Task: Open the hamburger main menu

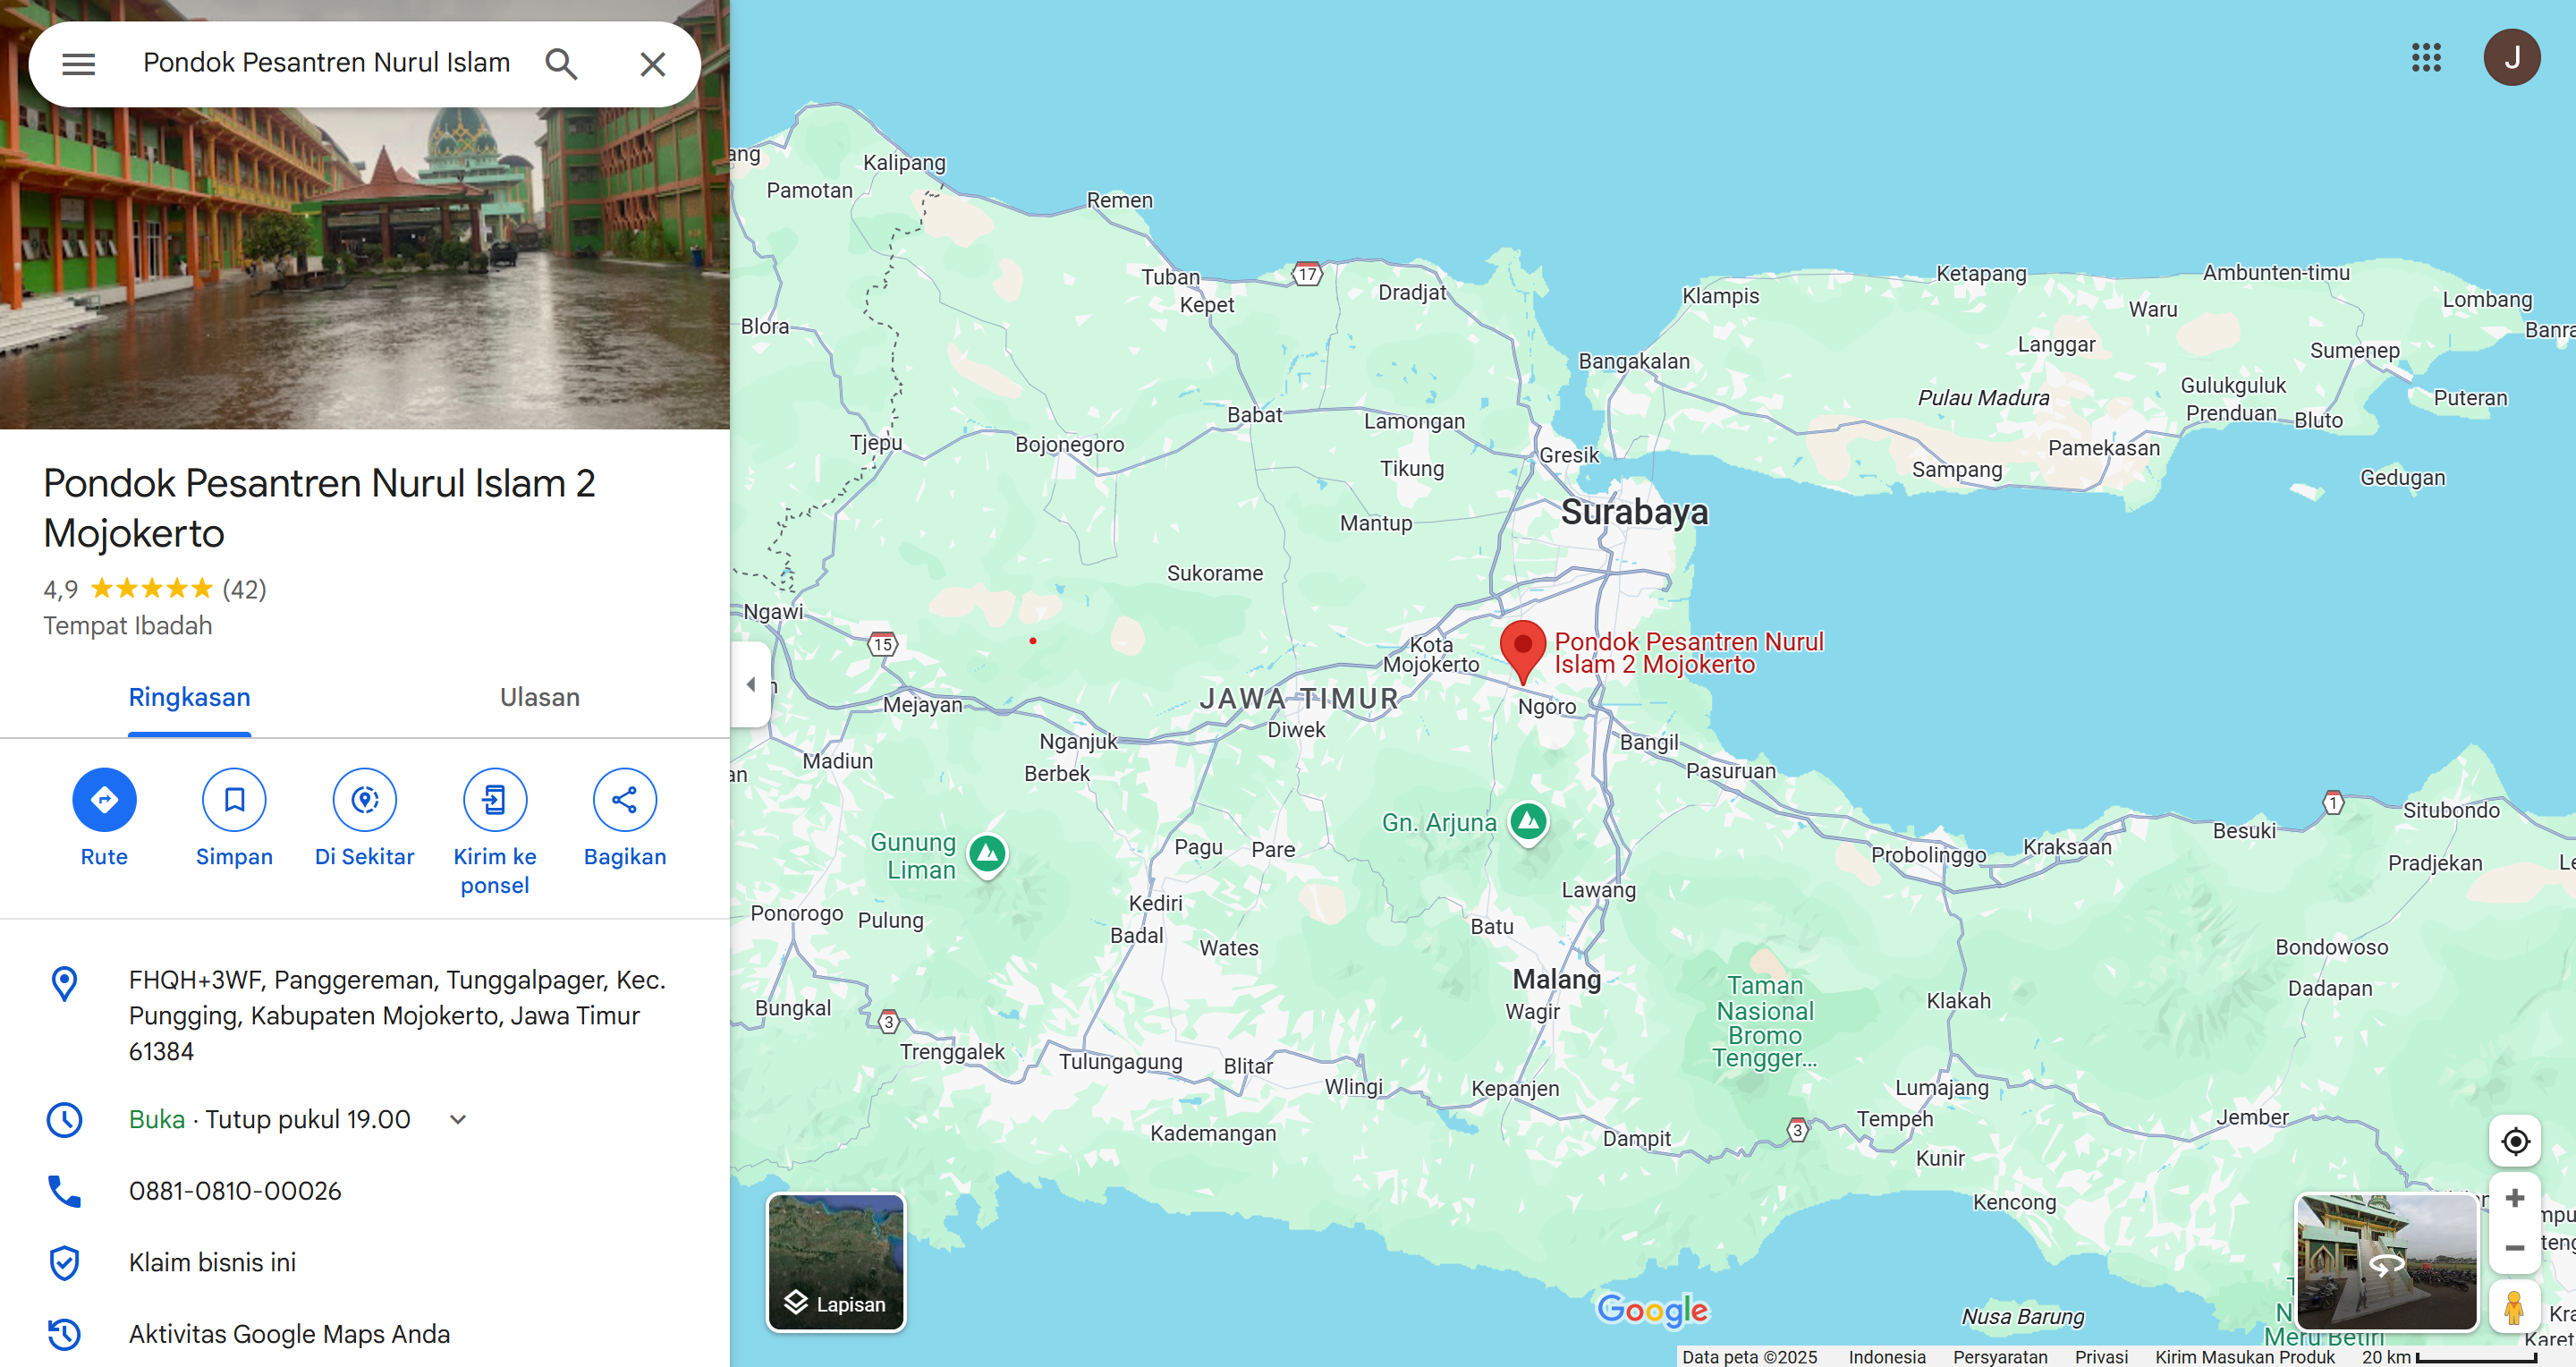Action: (x=78, y=64)
